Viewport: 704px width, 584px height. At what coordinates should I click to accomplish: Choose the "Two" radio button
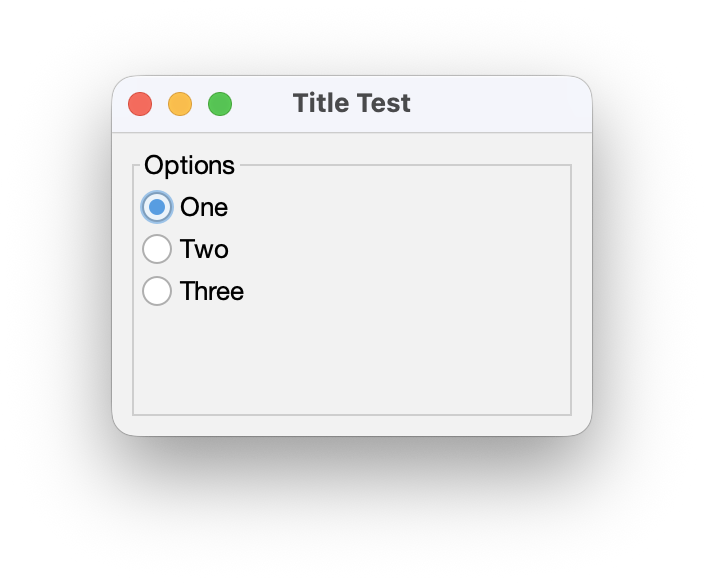pyautogui.click(x=157, y=249)
